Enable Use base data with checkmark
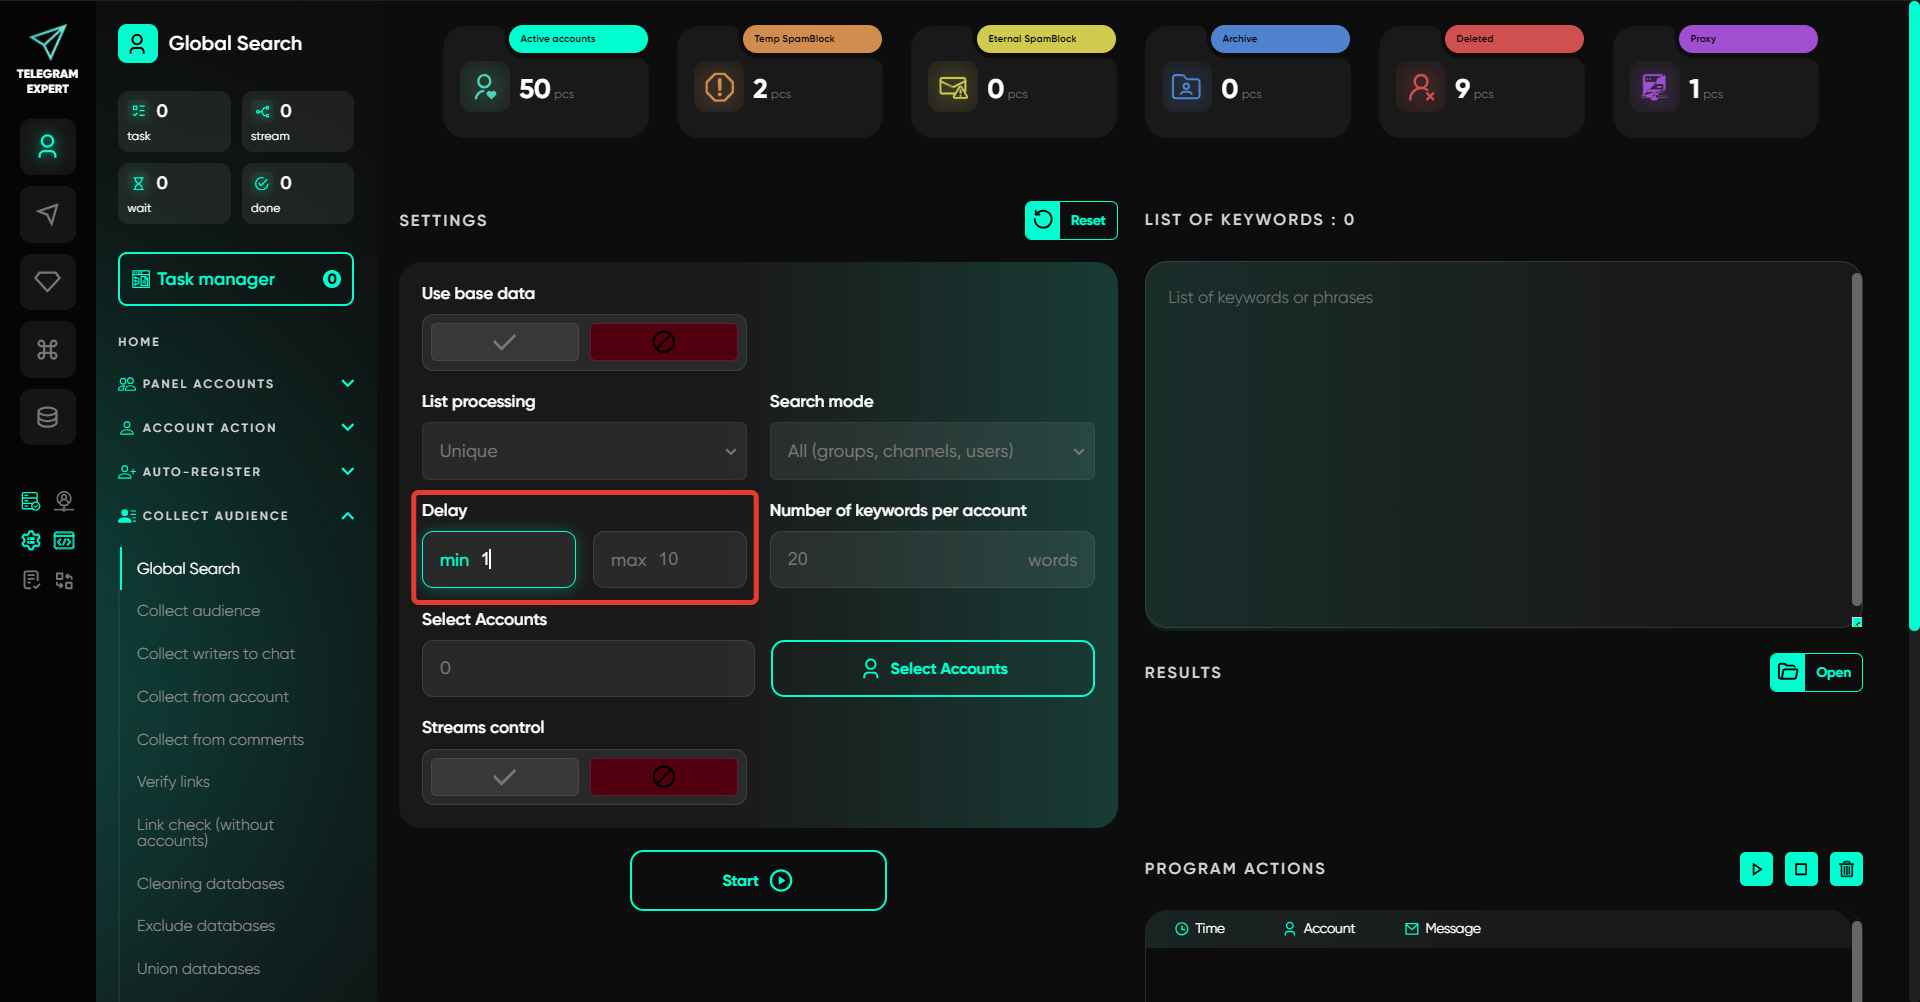This screenshot has width=1920, height=1002. pos(505,342)
